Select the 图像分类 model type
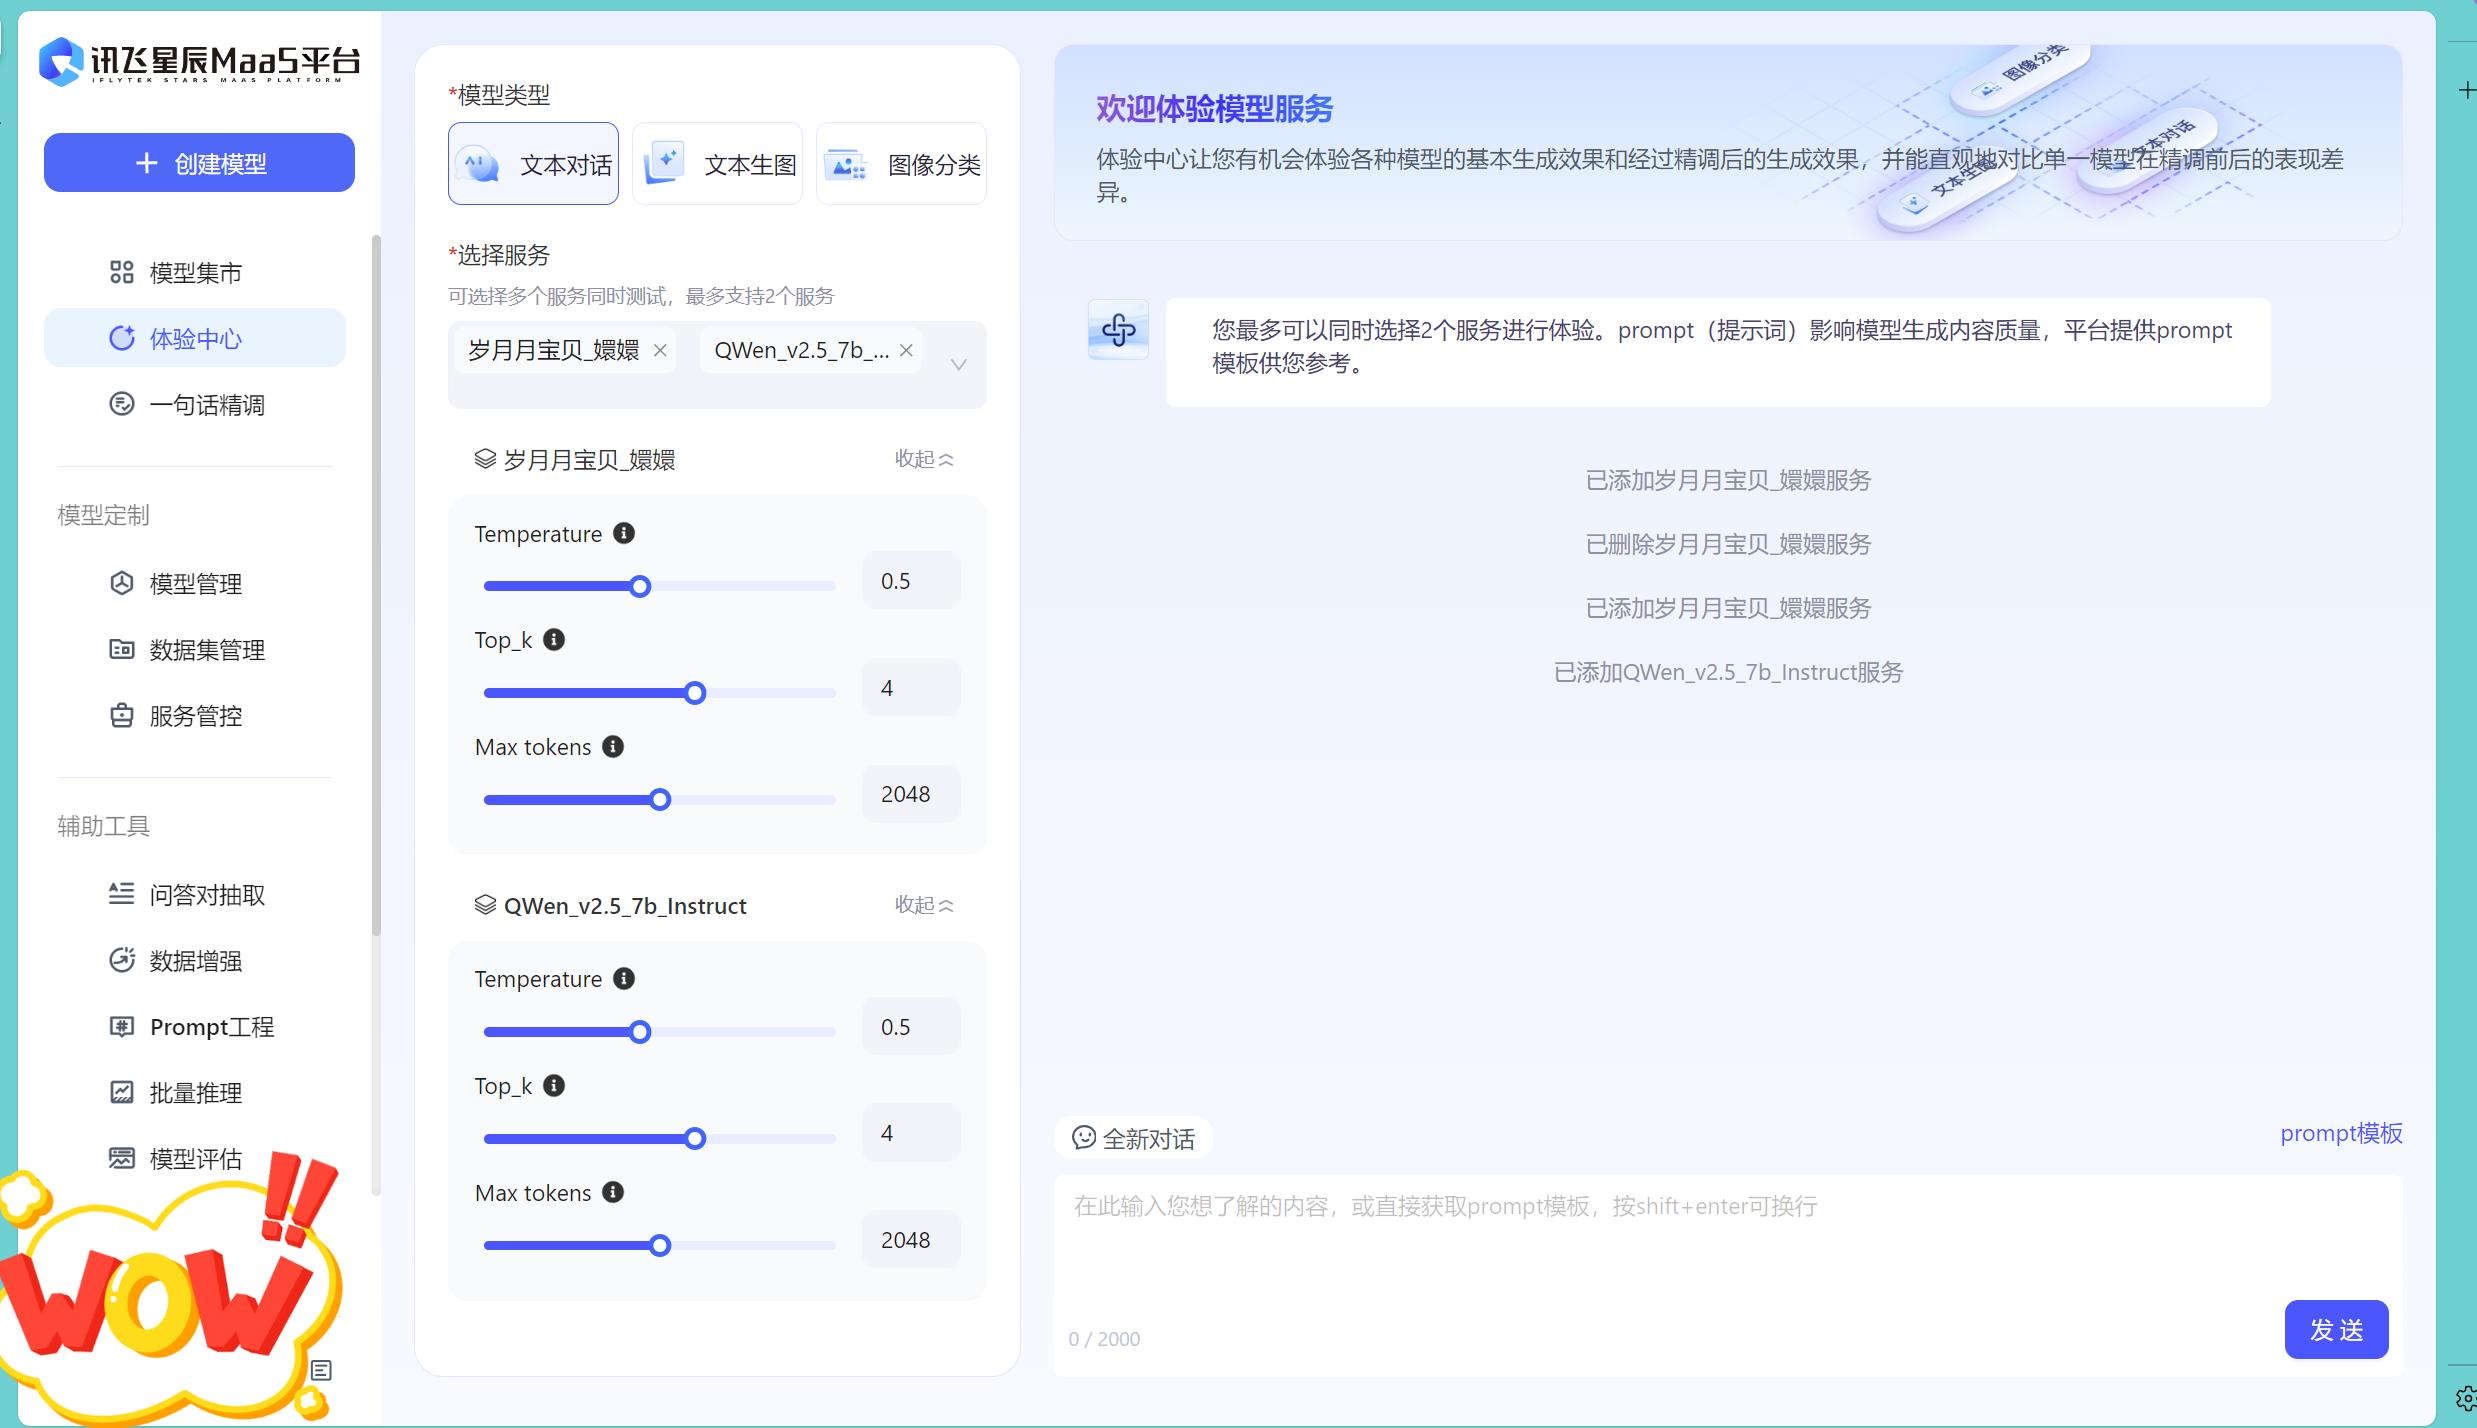2477x1428 pixels. click(901, 164)
